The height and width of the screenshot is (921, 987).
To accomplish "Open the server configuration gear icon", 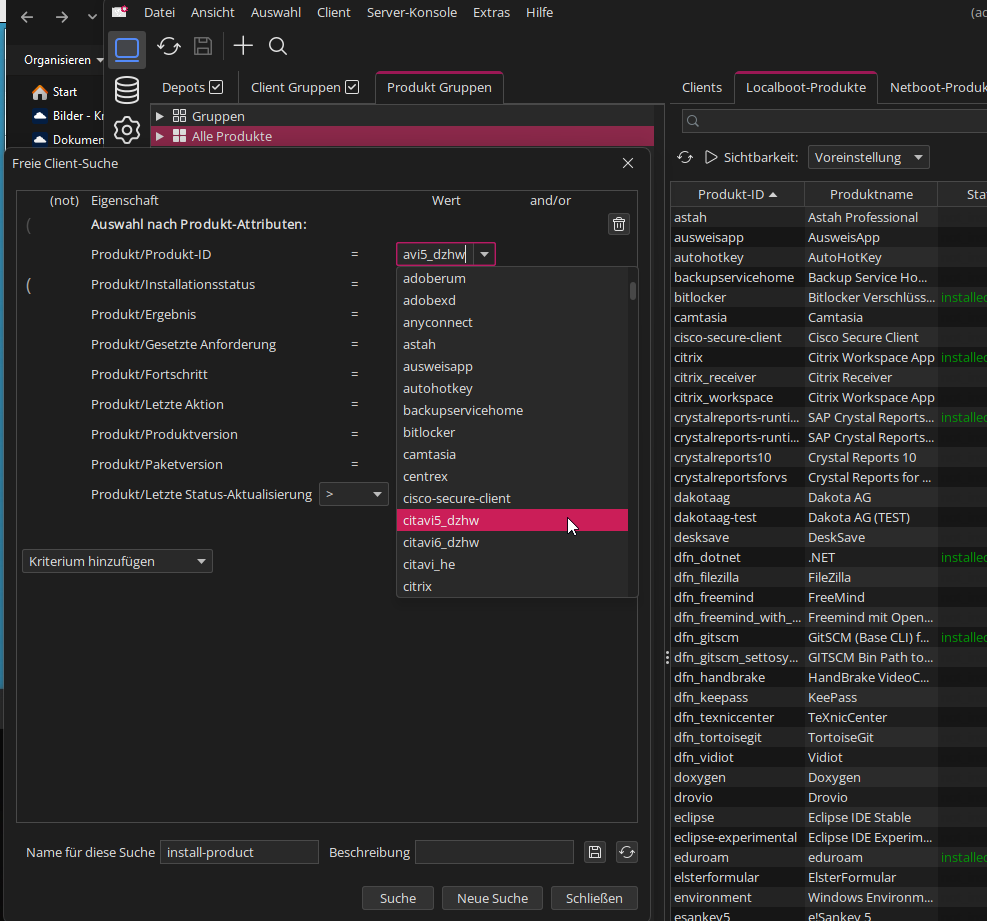I will (x=127, y=130).
